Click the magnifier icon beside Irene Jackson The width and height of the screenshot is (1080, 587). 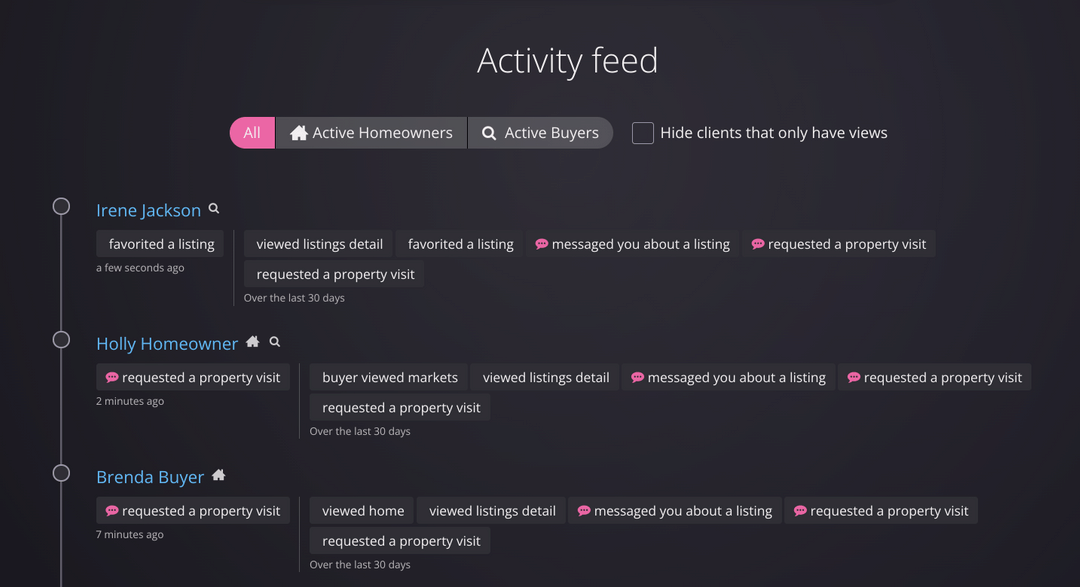pos(213,209)
